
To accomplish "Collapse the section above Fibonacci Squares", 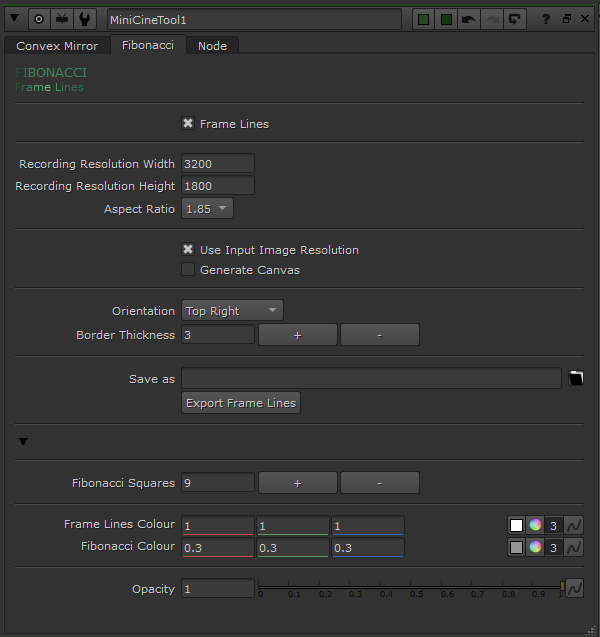I will click(23, 441).
